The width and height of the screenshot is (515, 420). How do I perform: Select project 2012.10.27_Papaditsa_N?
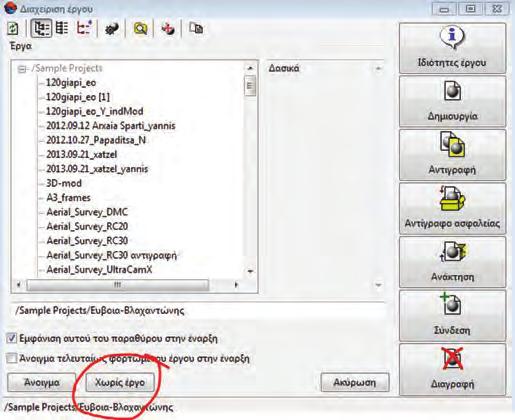pyautogui.click(x=96, y=140)
